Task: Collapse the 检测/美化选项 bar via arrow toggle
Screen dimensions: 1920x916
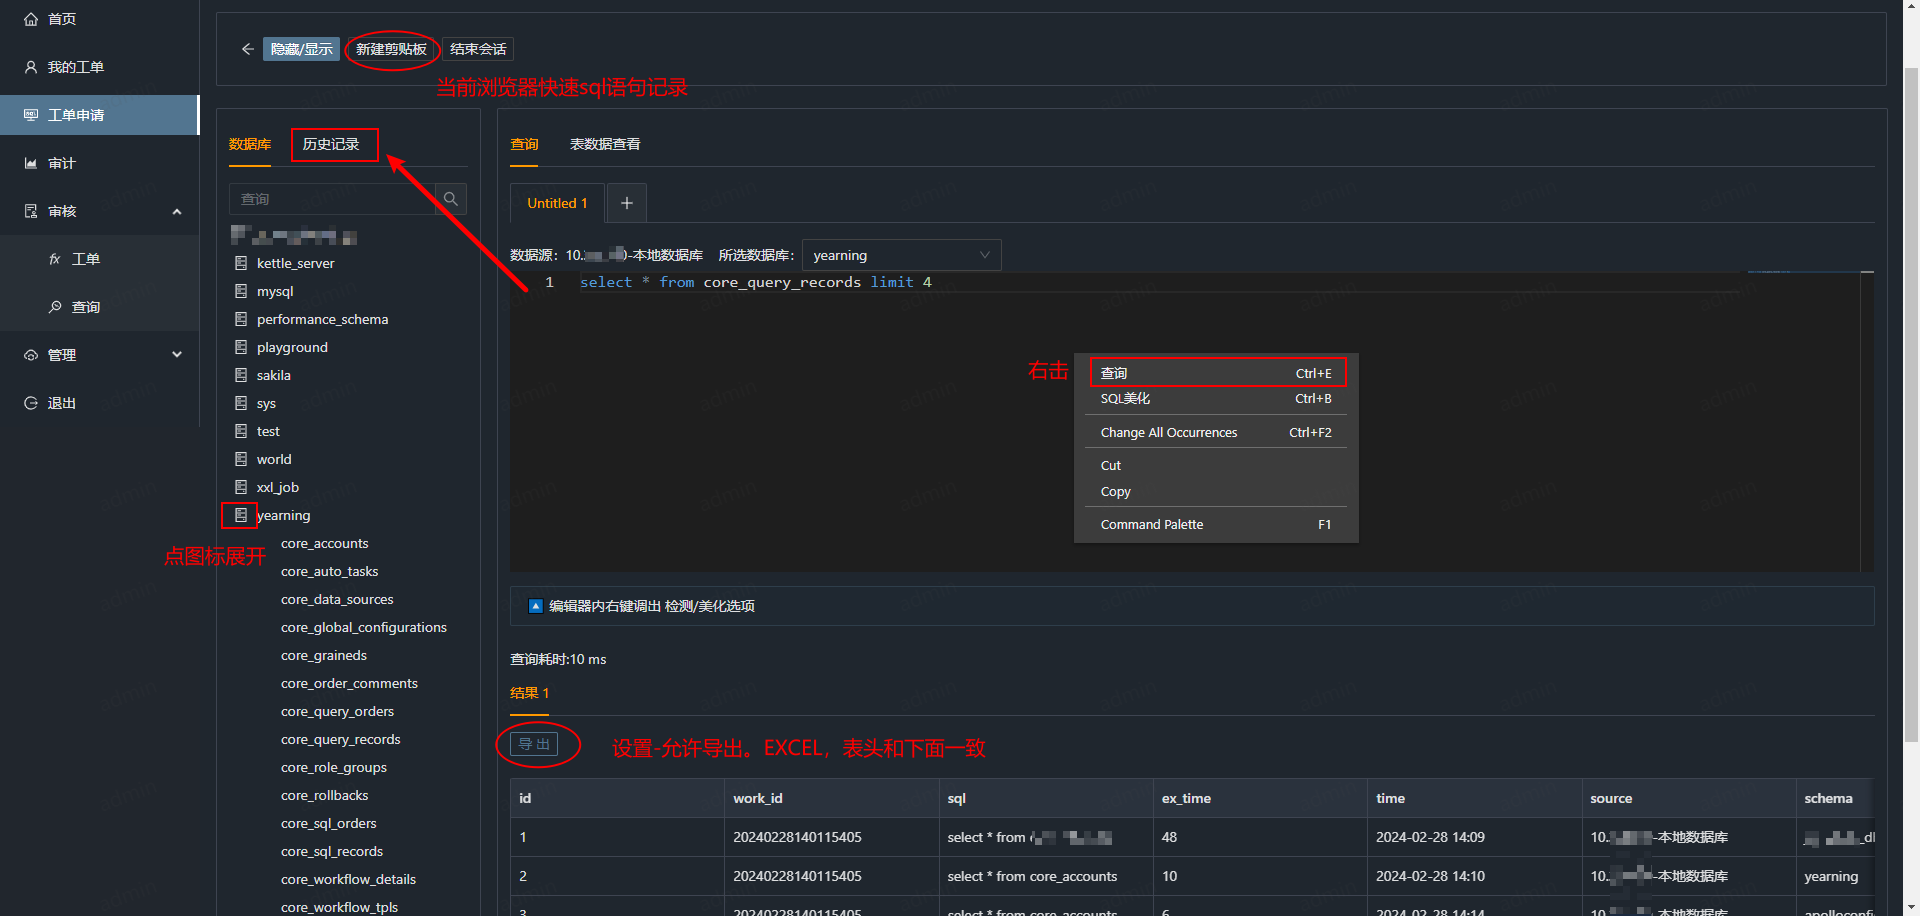Action: tap(536, 605)
